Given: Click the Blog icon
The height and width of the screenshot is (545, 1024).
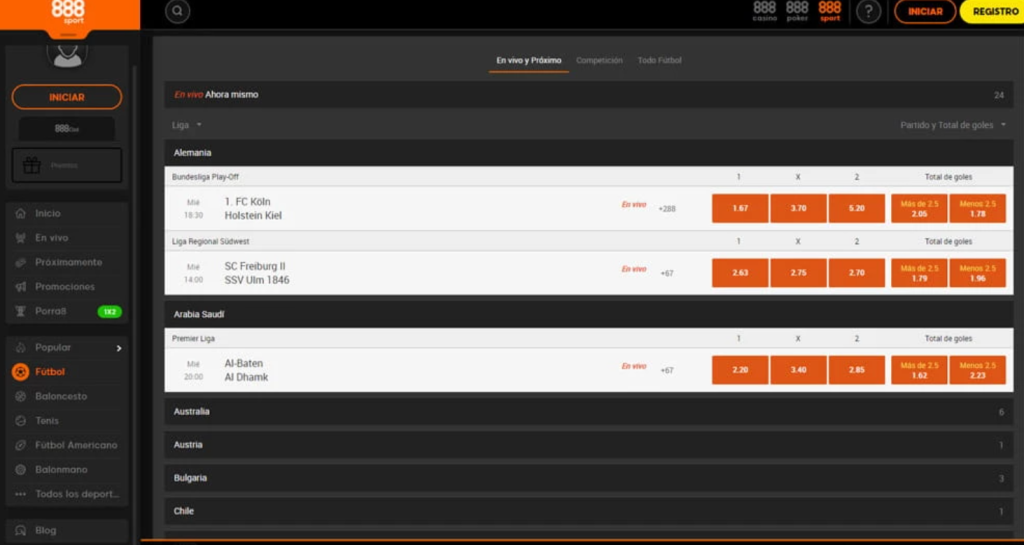Looking at the screenshot, I should [20, 531].
